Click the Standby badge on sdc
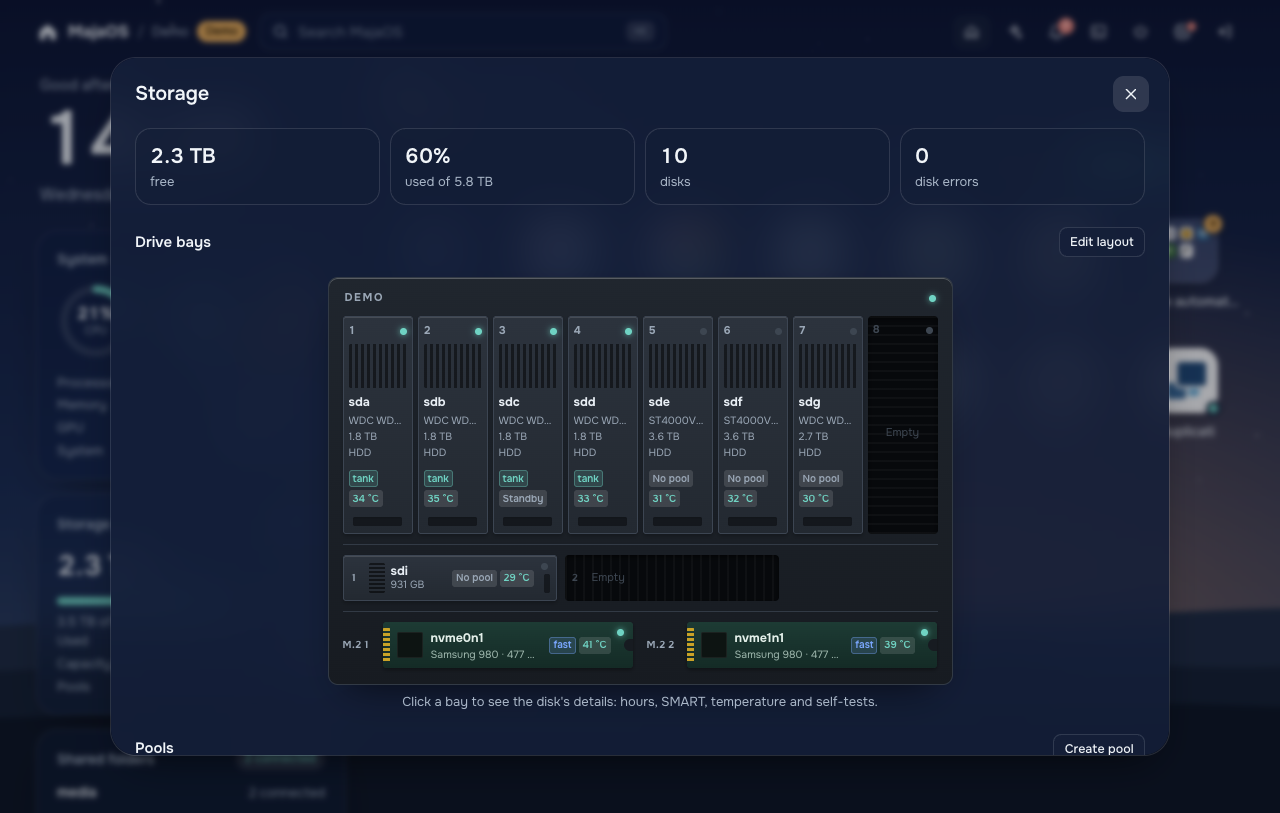The image size is (1280, 813). (523, 499)
